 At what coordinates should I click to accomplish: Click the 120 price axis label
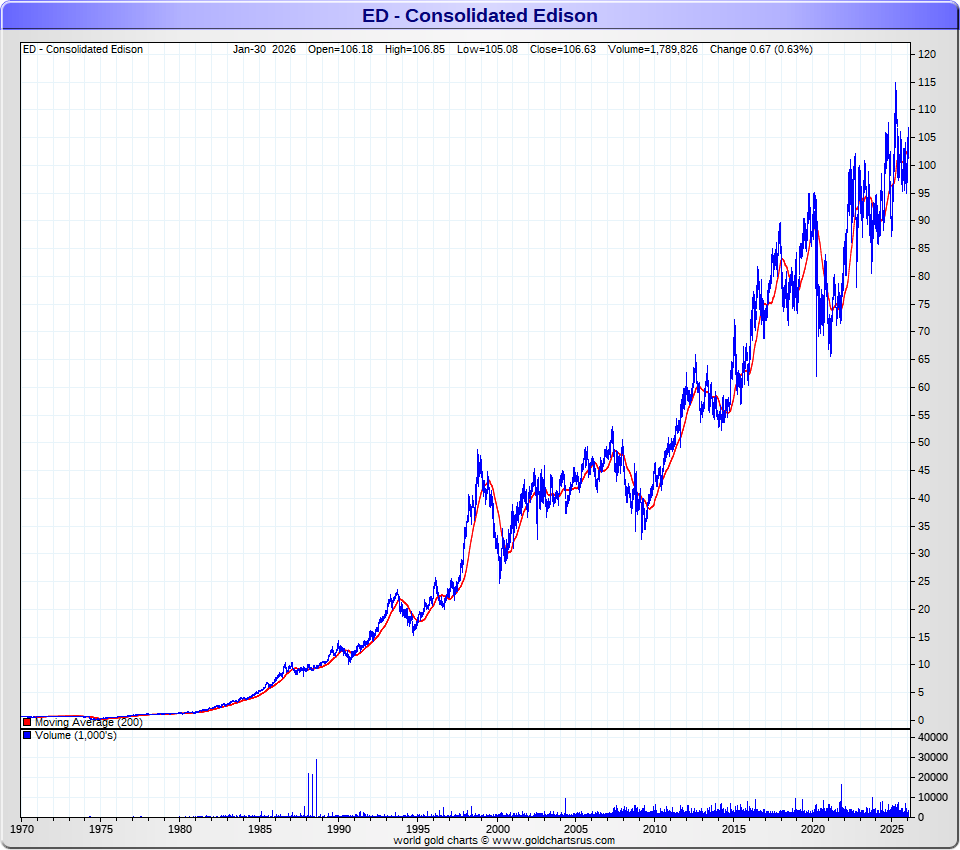[x=927, y=54]
